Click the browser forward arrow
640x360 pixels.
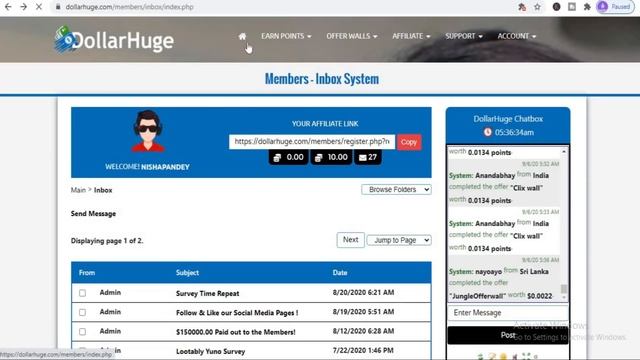tap(23, 7)
